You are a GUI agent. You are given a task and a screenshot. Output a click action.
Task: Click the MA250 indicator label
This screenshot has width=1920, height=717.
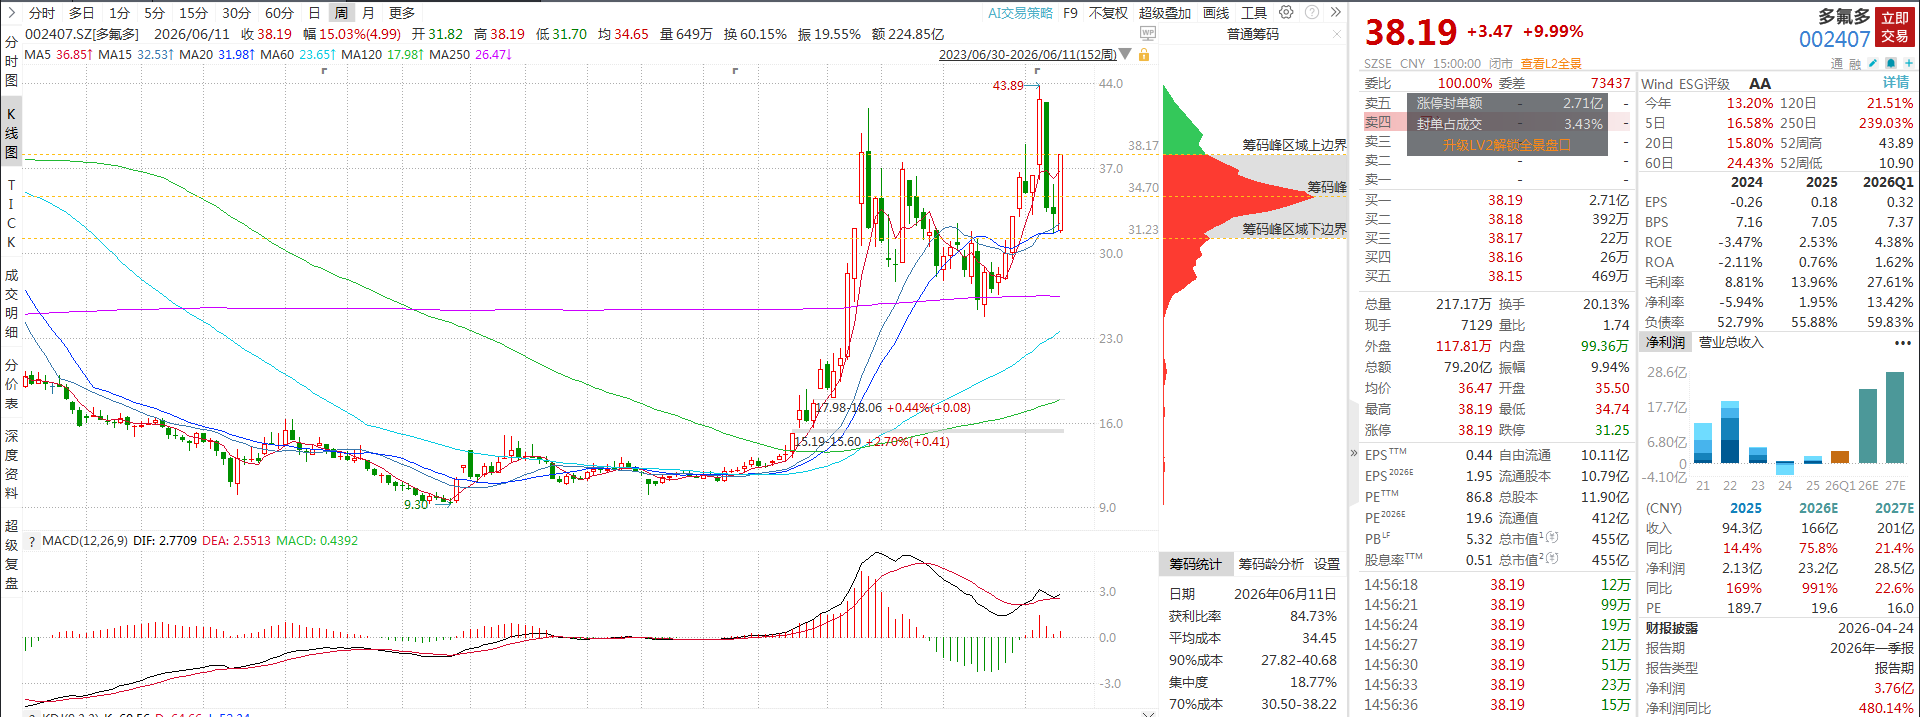(449, 55)
